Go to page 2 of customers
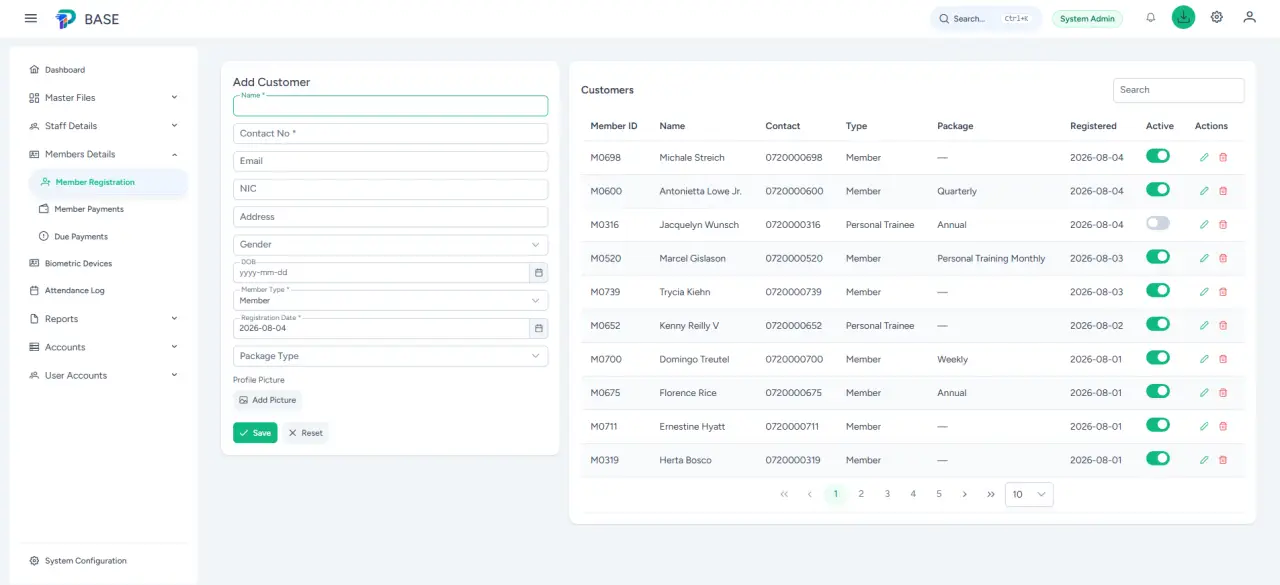The image size is (1280, 585). click(x=861, y=494)
